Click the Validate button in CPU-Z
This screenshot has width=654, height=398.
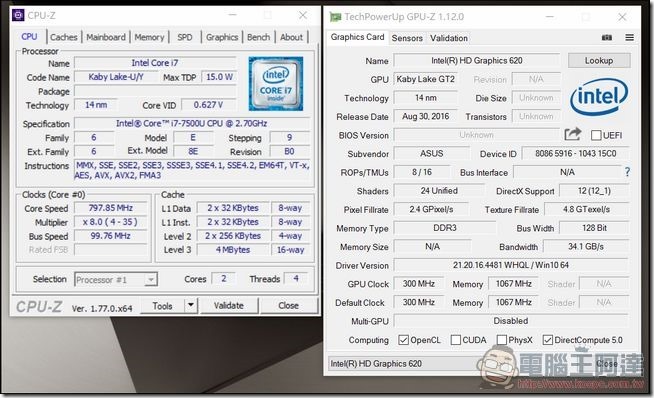point(229,305)
